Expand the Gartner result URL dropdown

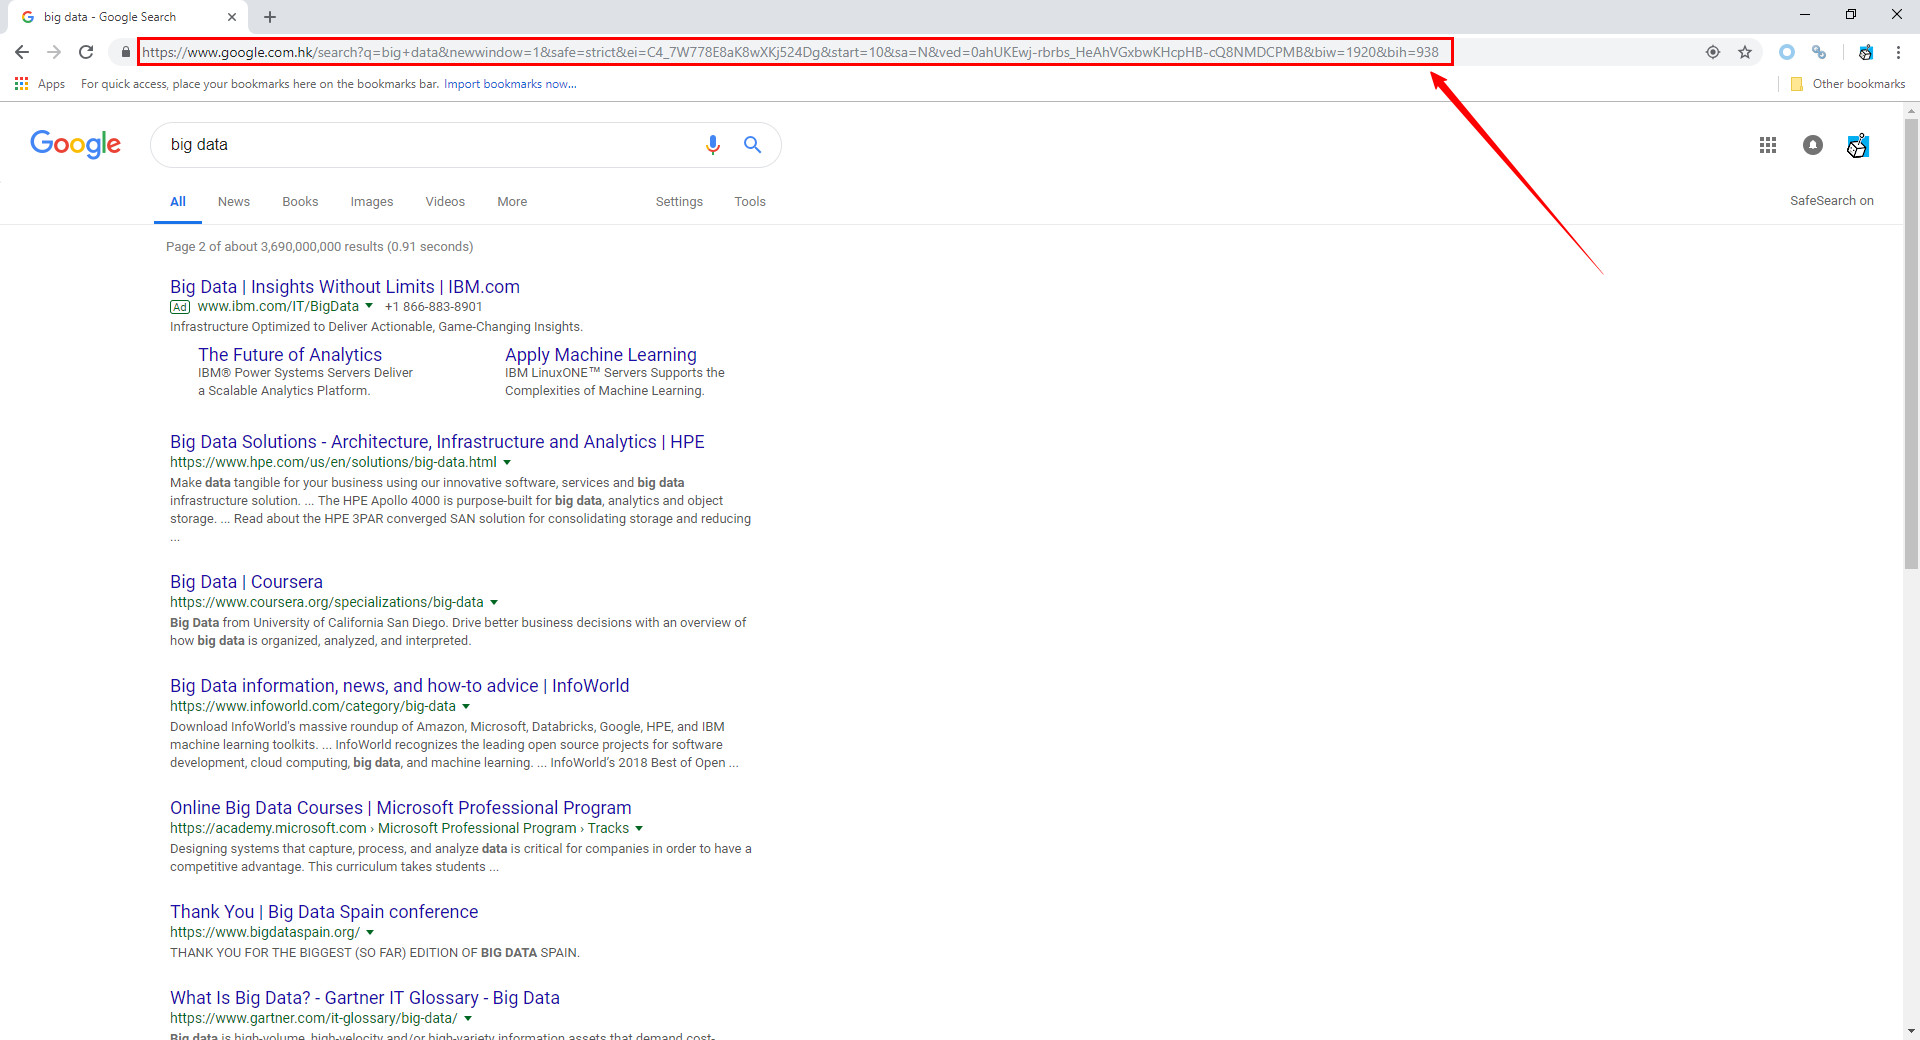(x=468, y=1018)
